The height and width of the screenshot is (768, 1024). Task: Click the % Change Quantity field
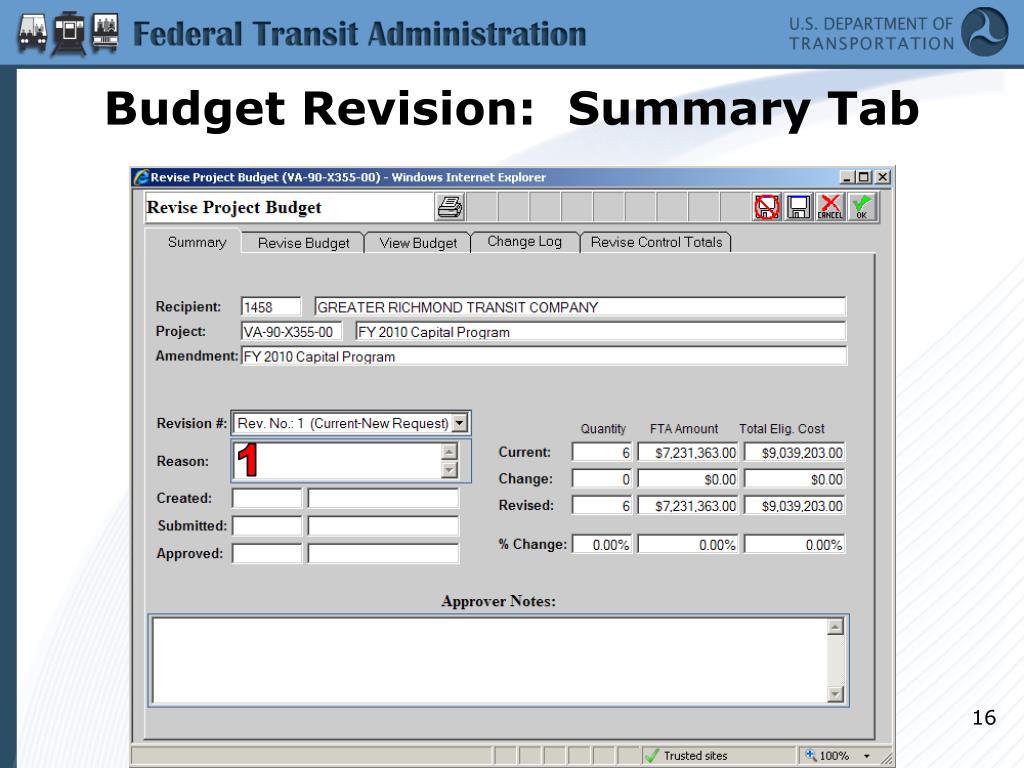tap(602, 544)
